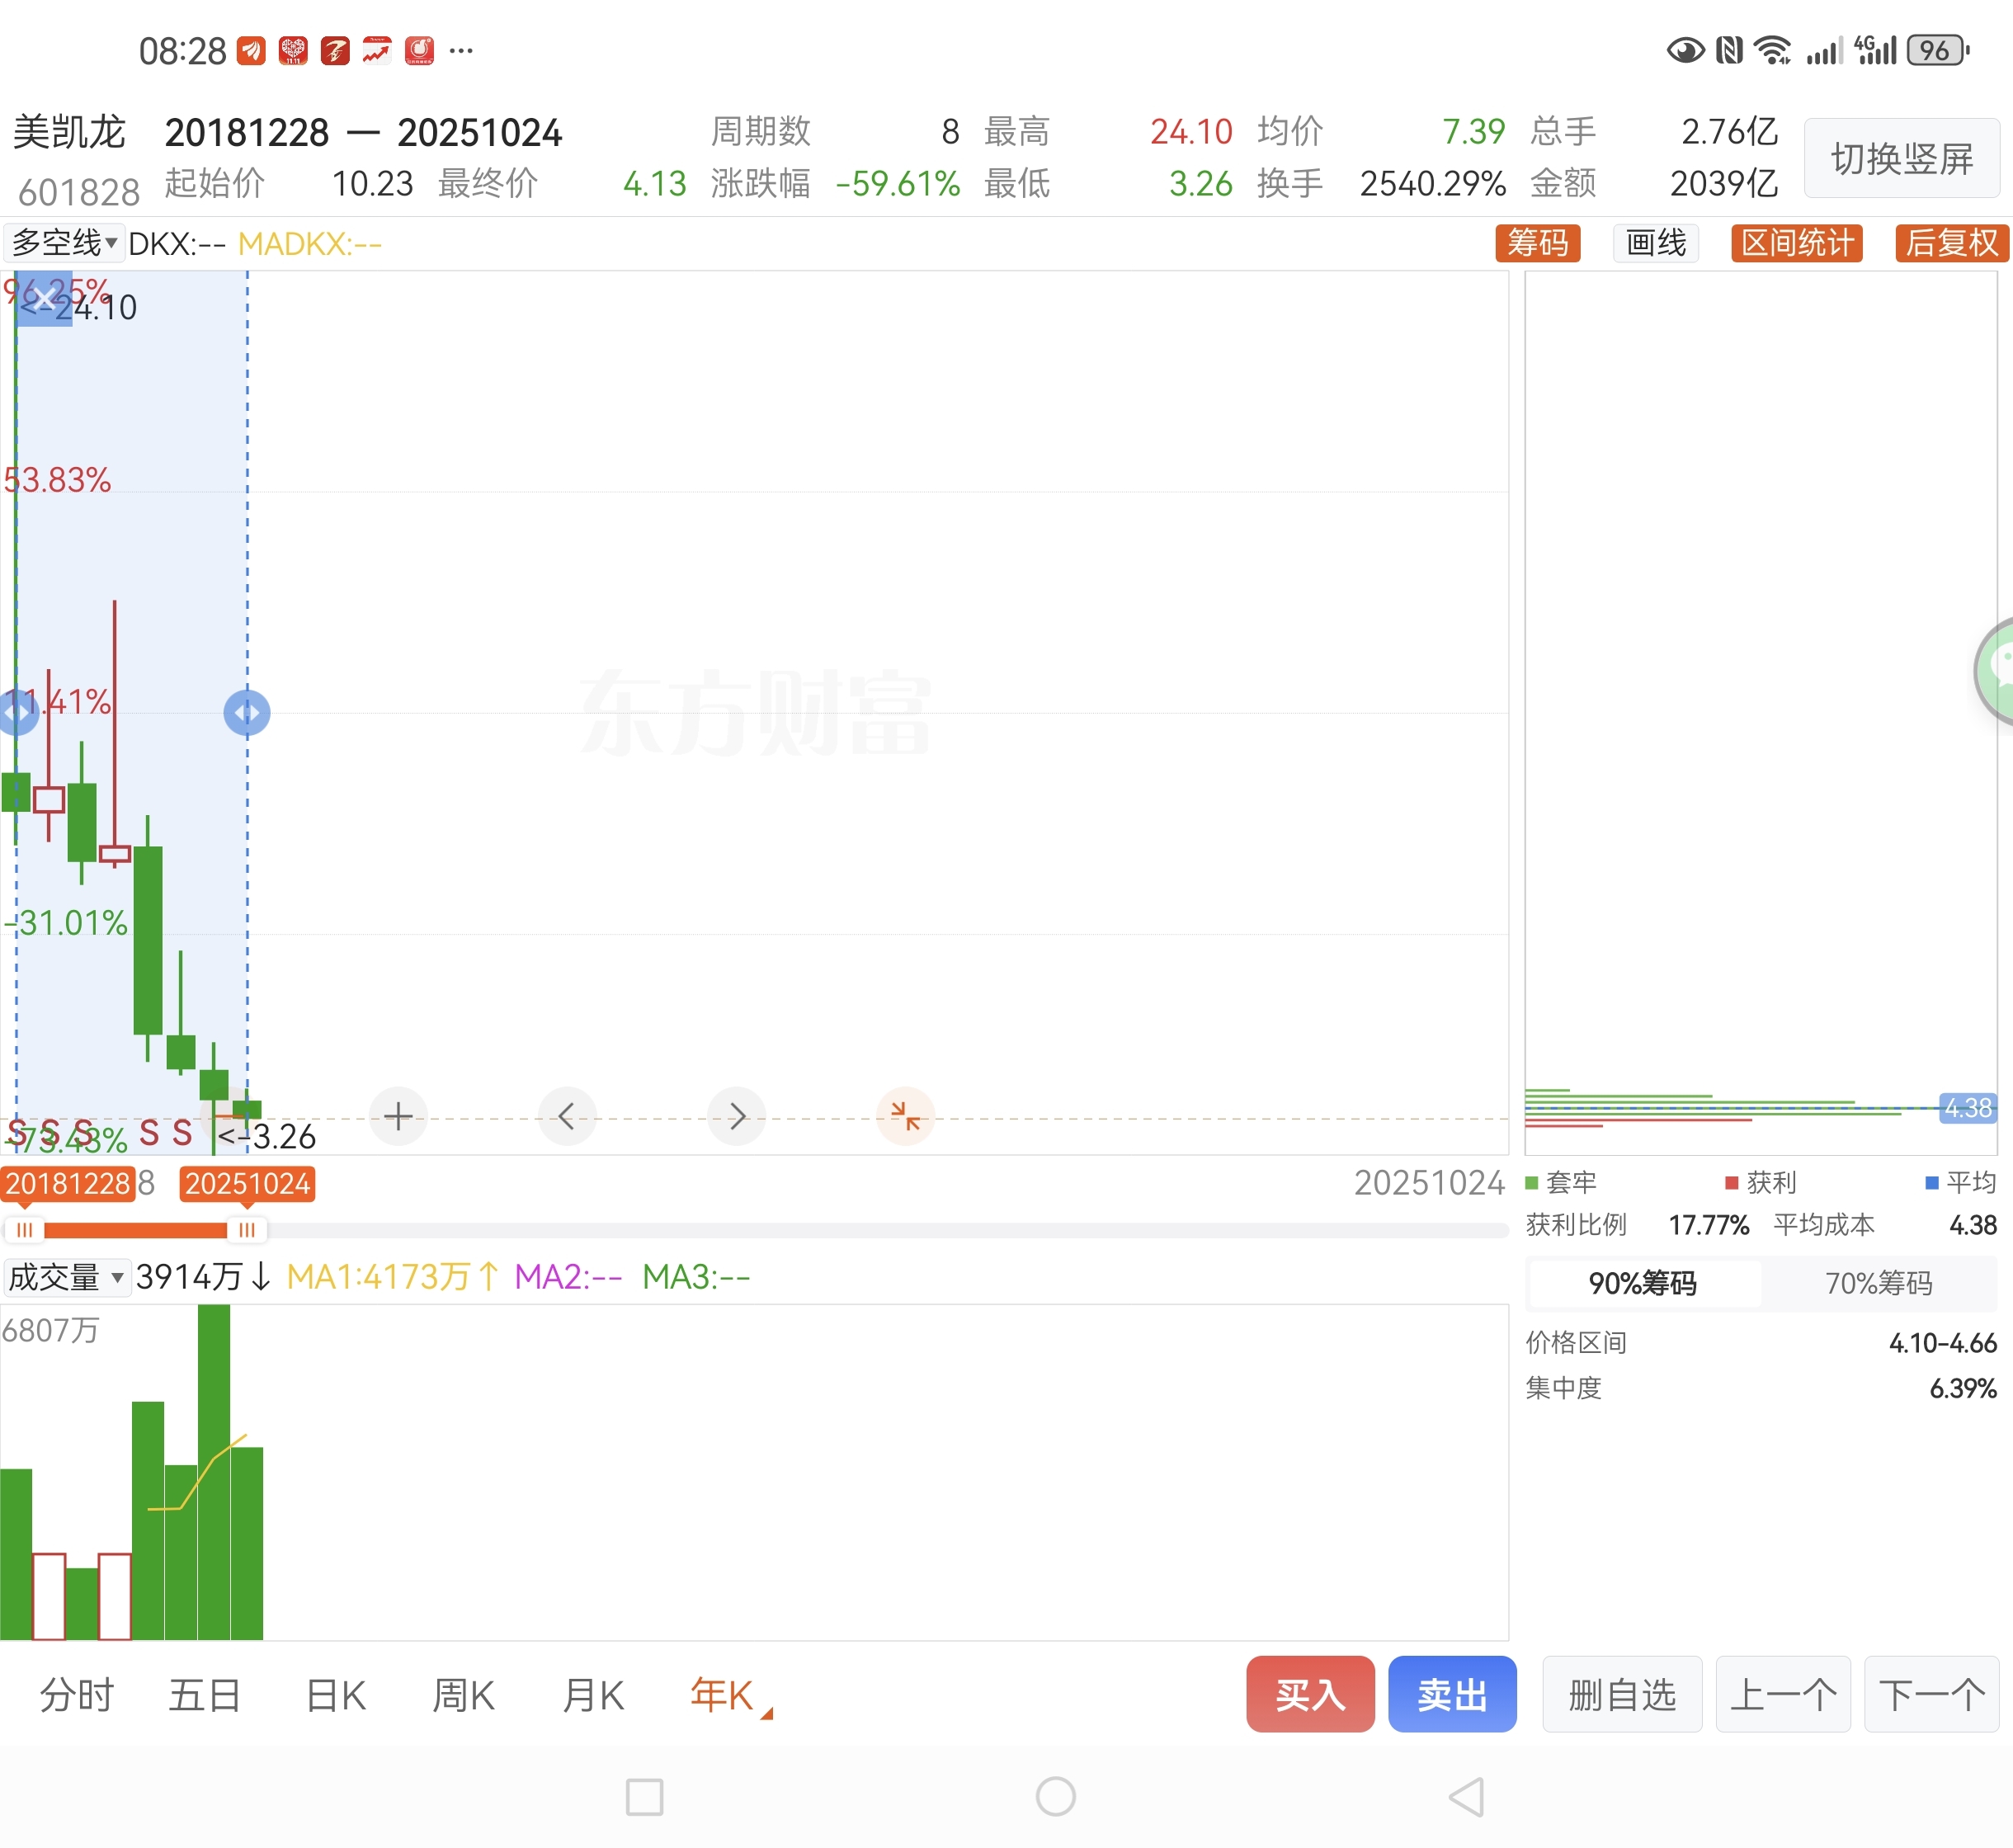Click the 切换竖屏 portrait switch button
This screenshot has width=2013, height=1848.
tap(1901, 158)
